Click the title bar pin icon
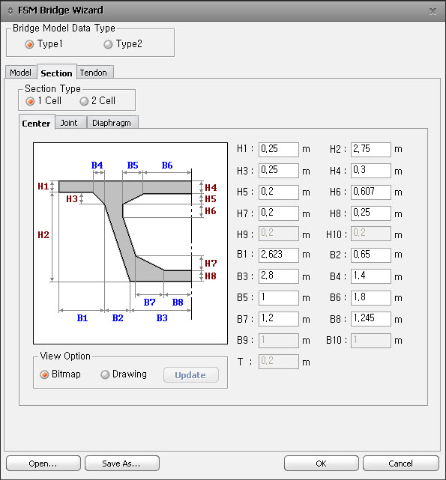The image size is (446, 480). (x=10, y=11)
